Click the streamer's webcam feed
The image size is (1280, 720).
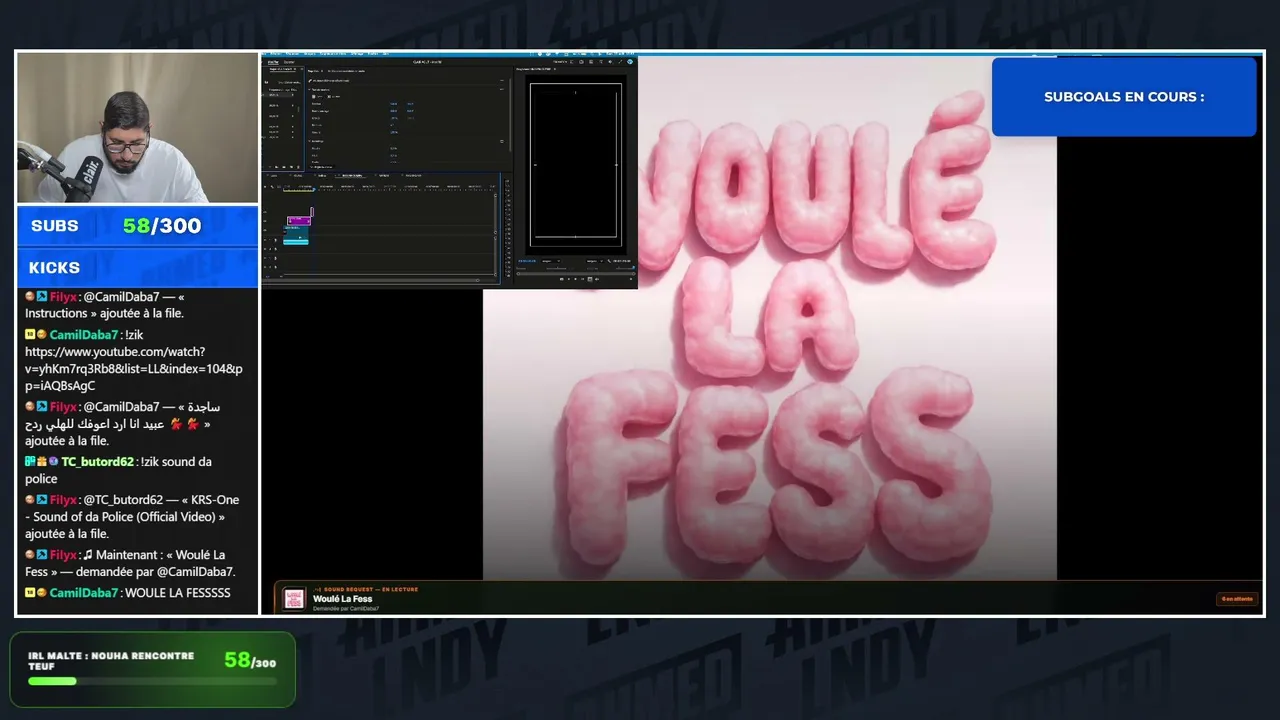(138, 128)
